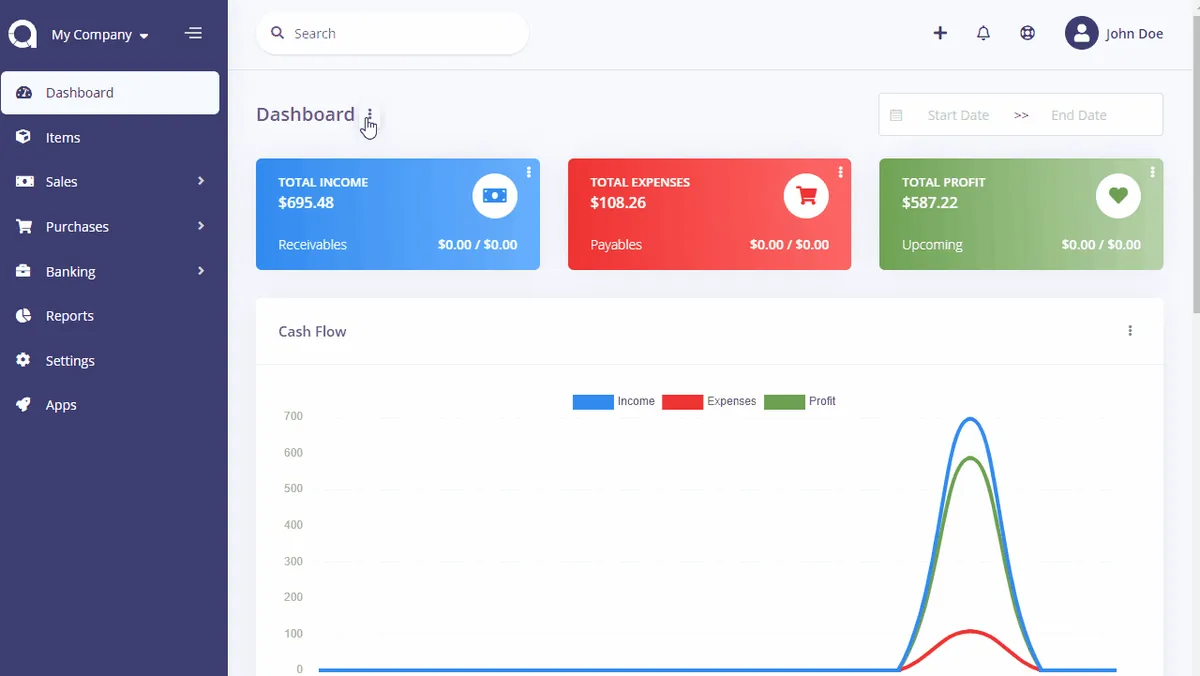Open Cash Flow widget options dots
This screenshot has height=676, width=1200.
(x=1130, y=331)
